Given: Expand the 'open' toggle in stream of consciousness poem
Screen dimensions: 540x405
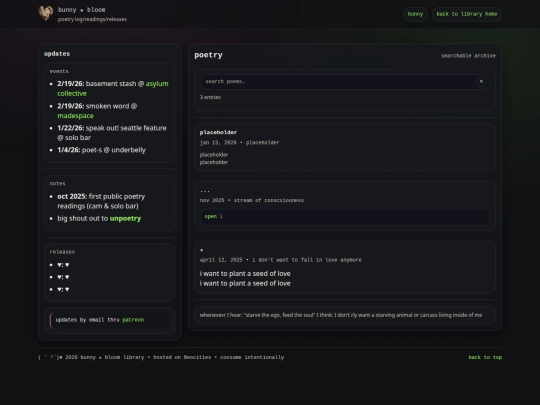Looking at the screenshot, I should point(345,217).
